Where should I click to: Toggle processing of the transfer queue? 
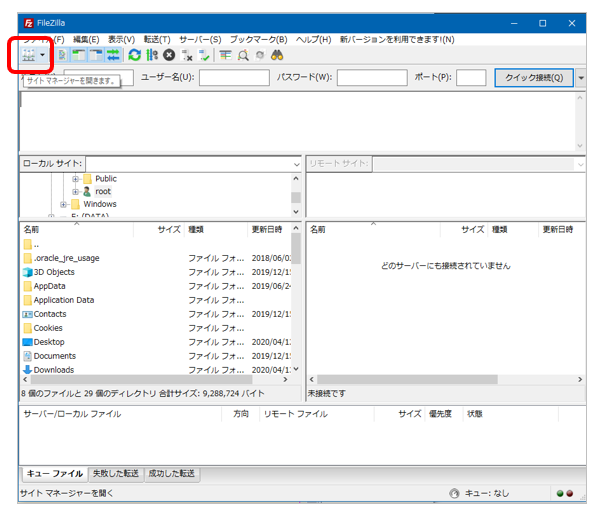tap(152, 55)
